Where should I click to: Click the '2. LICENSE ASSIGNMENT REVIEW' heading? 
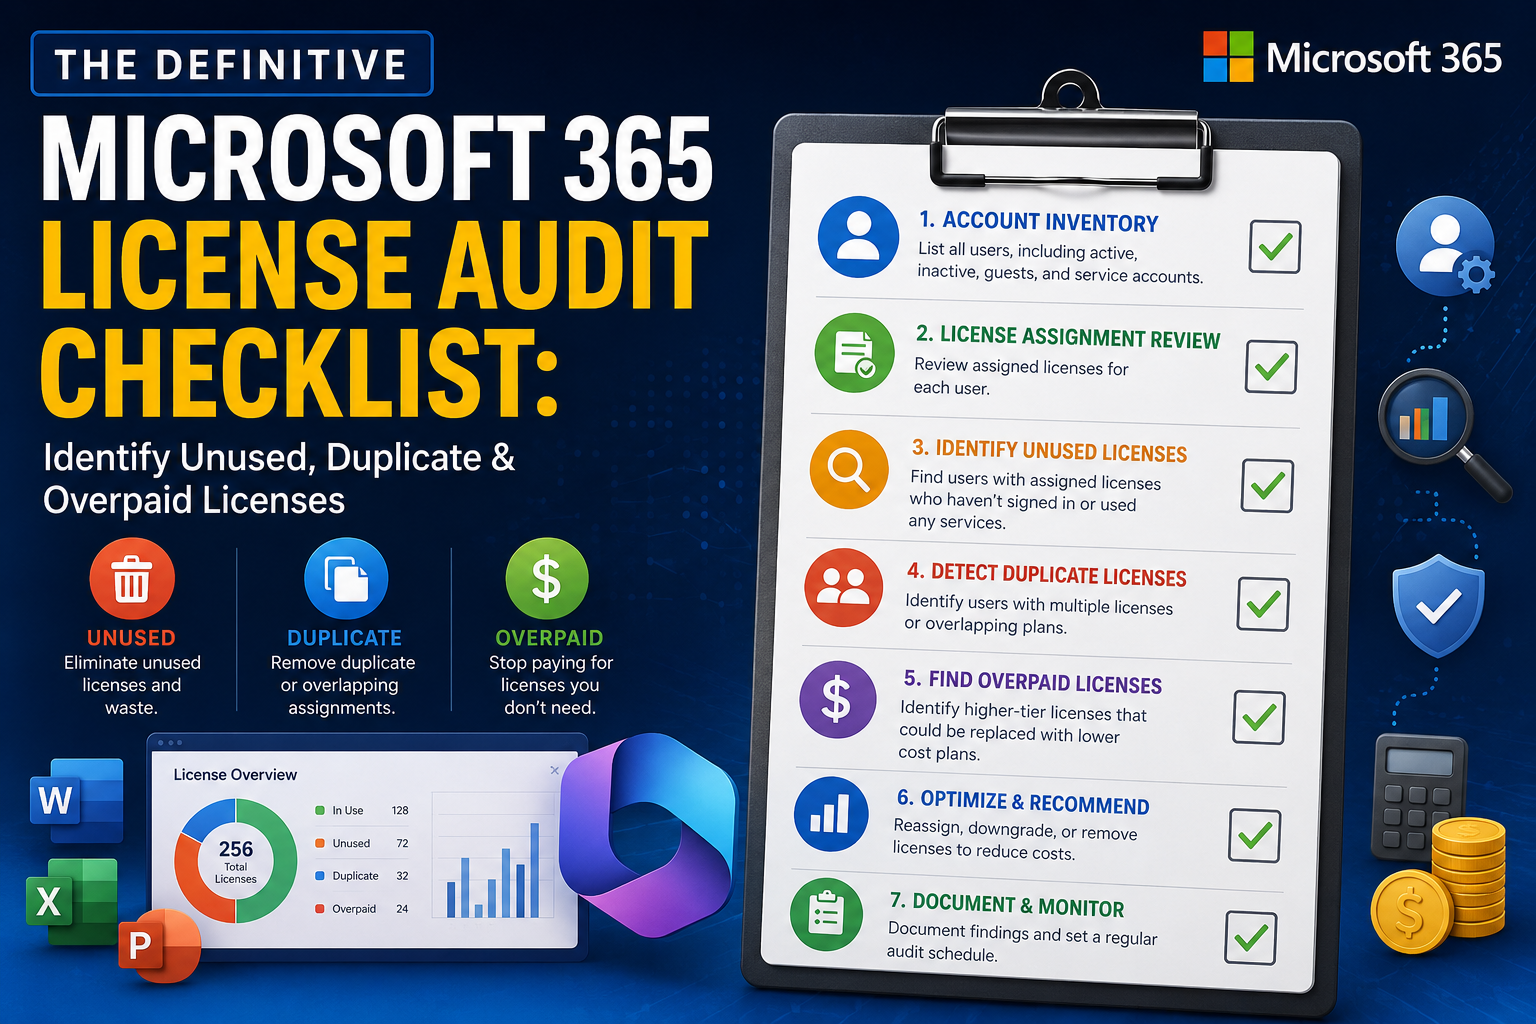coord(1068,337)
